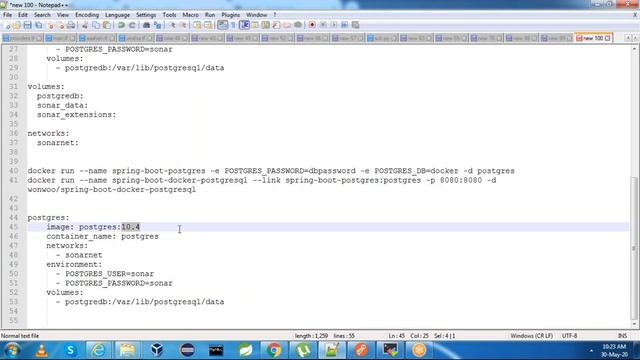Open VirtualBox from the taskbar cube icon
Screen dimensions: 640x360
(x=157, y=350)
